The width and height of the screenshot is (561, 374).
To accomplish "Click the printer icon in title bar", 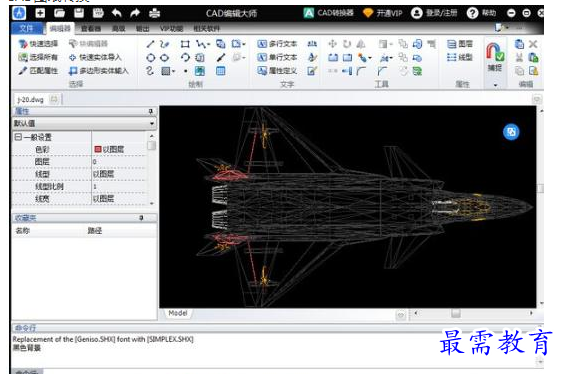I will [154, 14].
